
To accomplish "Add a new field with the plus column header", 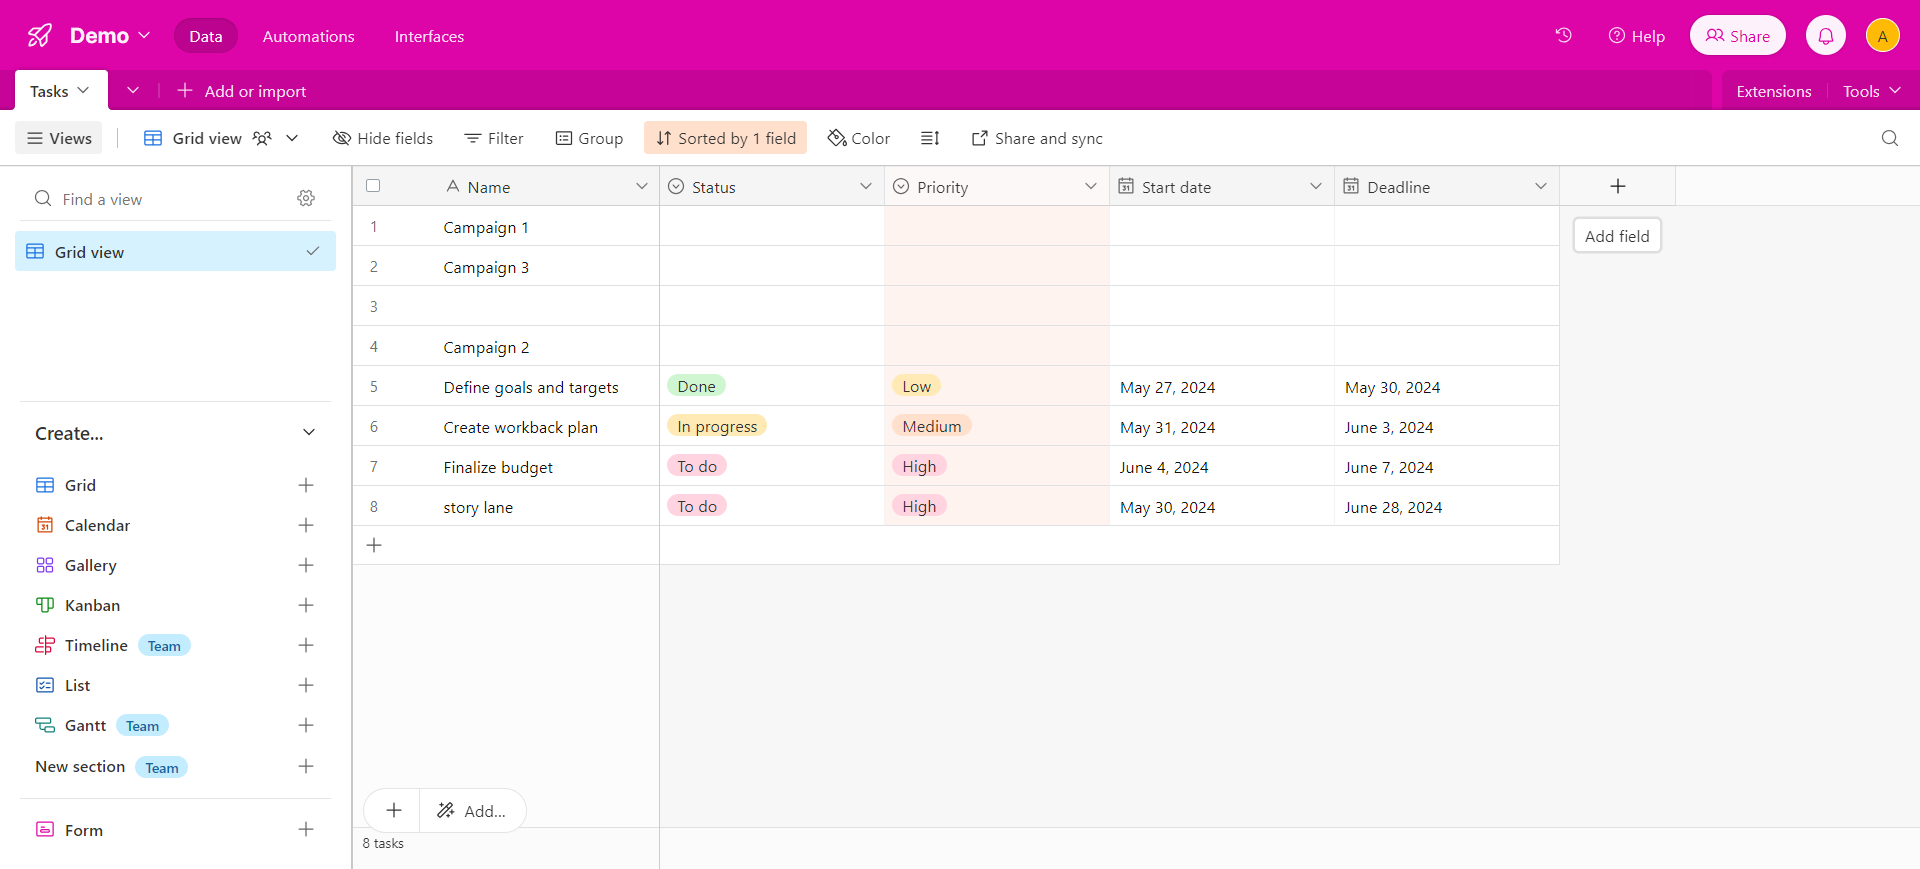I will (1618, 186).
